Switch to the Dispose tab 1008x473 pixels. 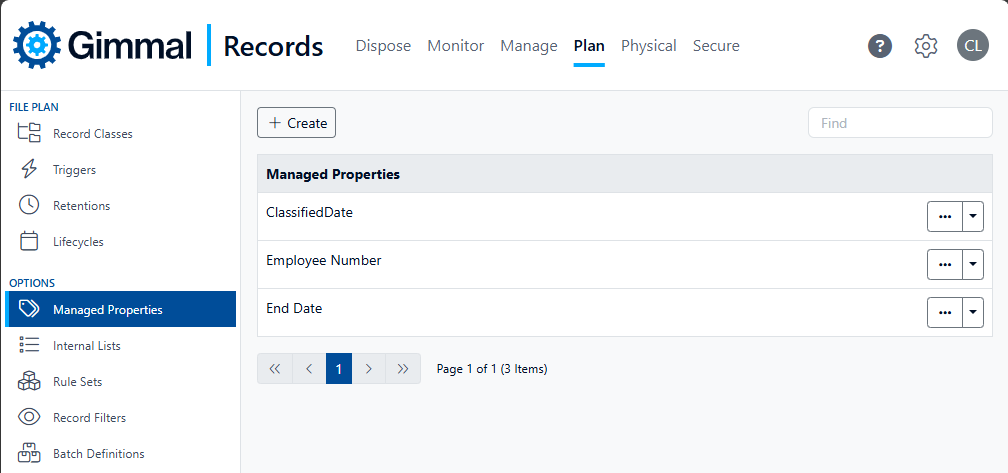tap(383, 46)
